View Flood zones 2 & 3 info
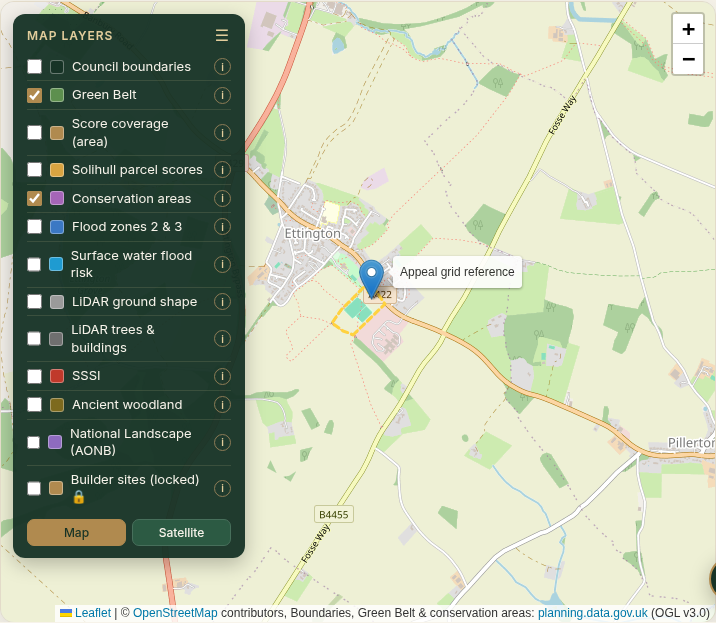The image size is (716, 623). (x=222, y=227)
